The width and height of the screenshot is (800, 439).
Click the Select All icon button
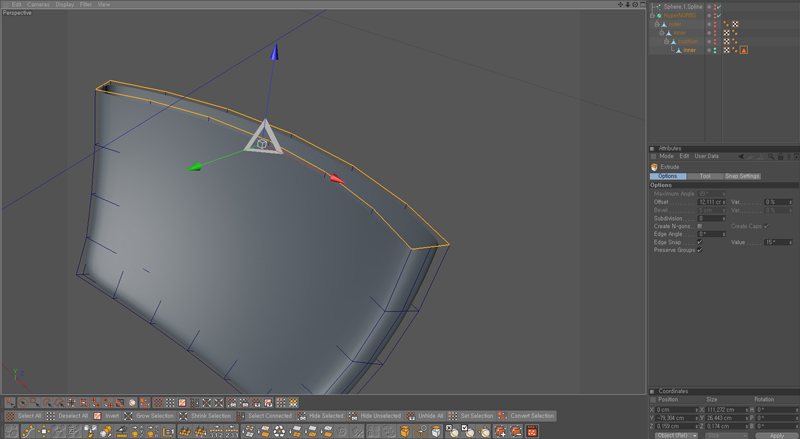click(10, 416)
